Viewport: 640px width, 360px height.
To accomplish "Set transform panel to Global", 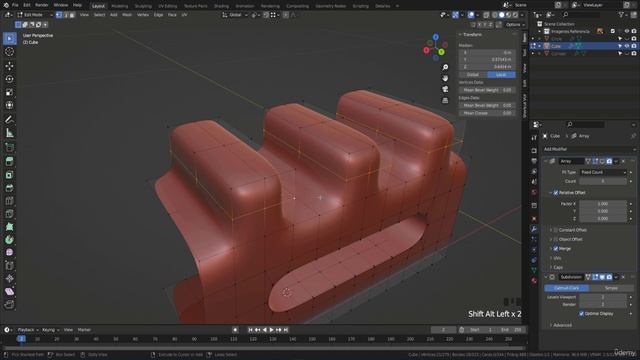I will coord(473,75).
